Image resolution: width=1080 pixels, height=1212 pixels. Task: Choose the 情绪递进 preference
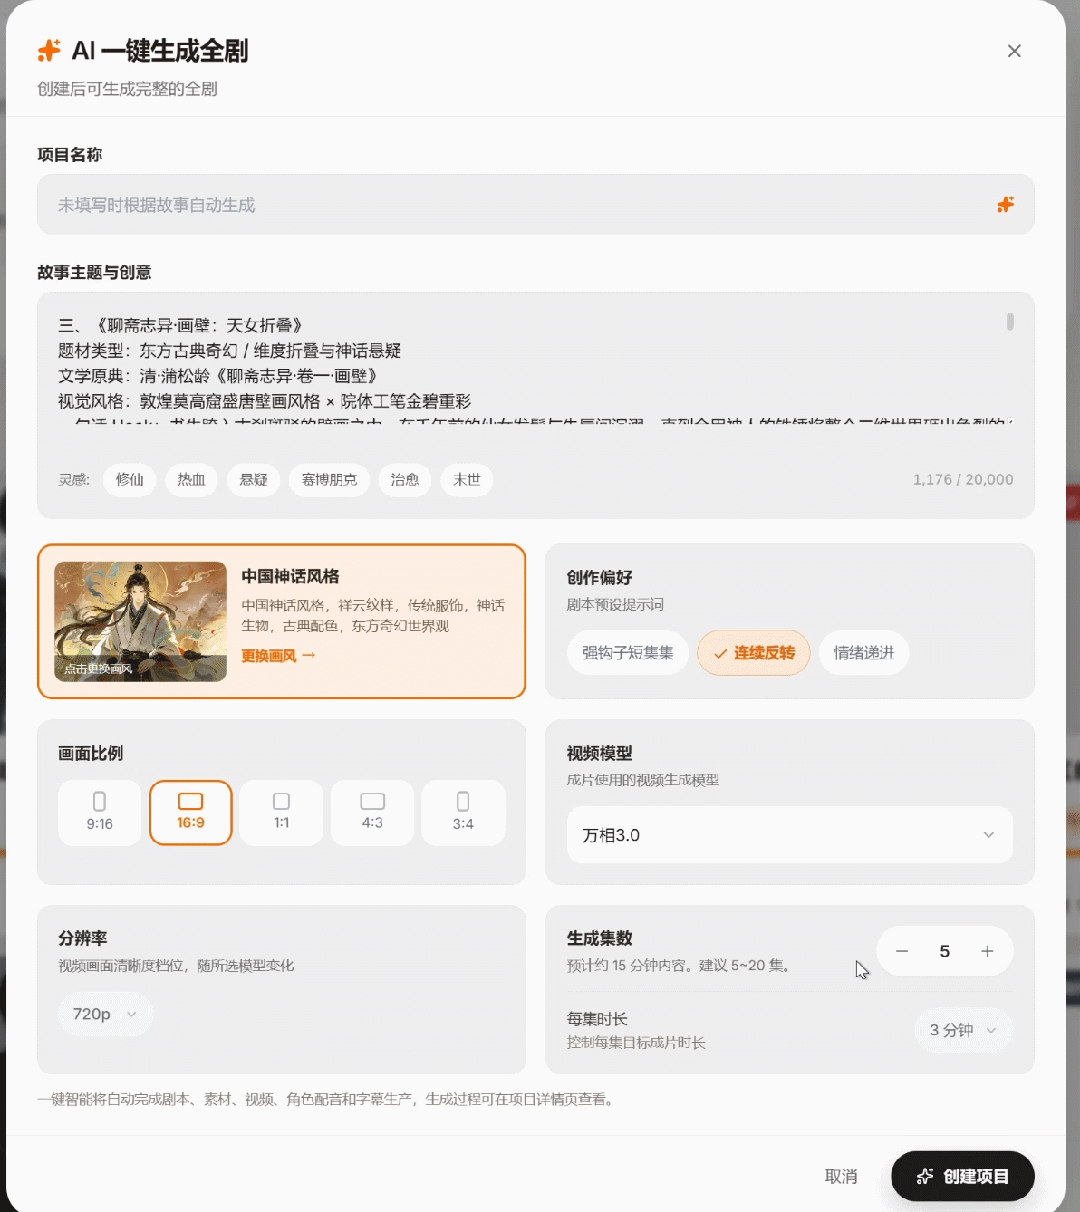(864, 653)
